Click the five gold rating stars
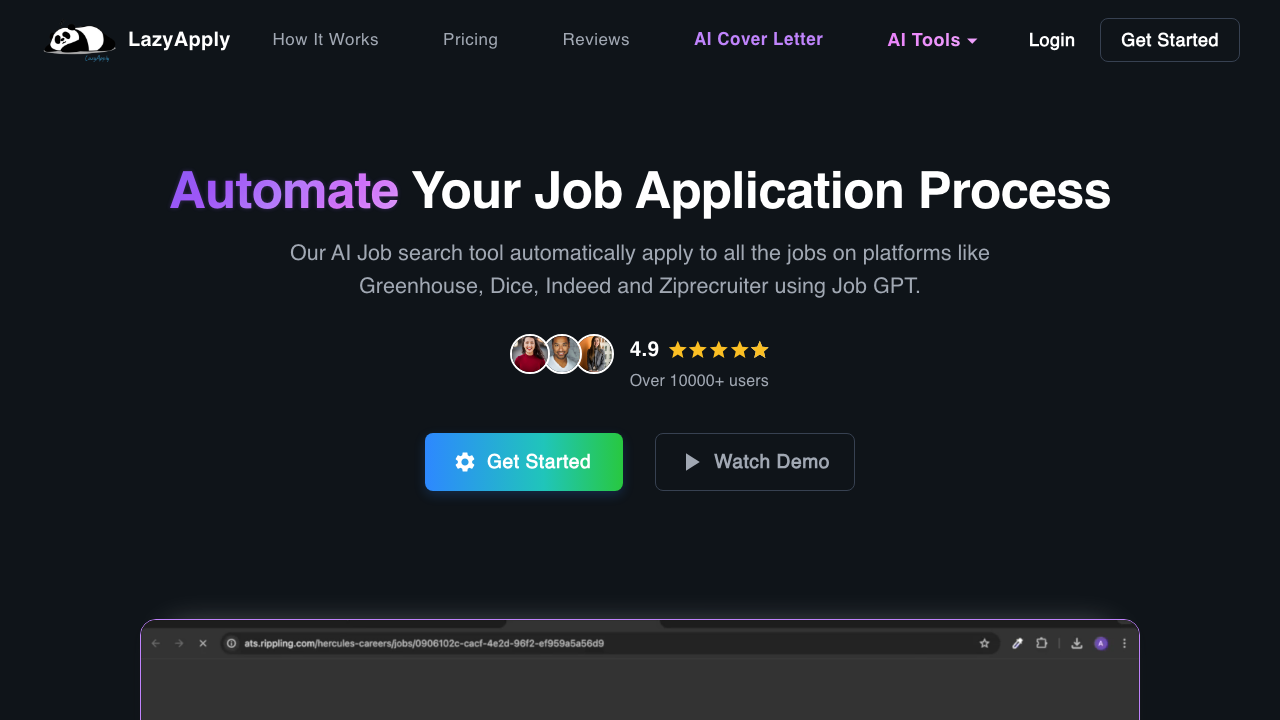This screenshot has width=1280, height=720. (x=719, y=350)
